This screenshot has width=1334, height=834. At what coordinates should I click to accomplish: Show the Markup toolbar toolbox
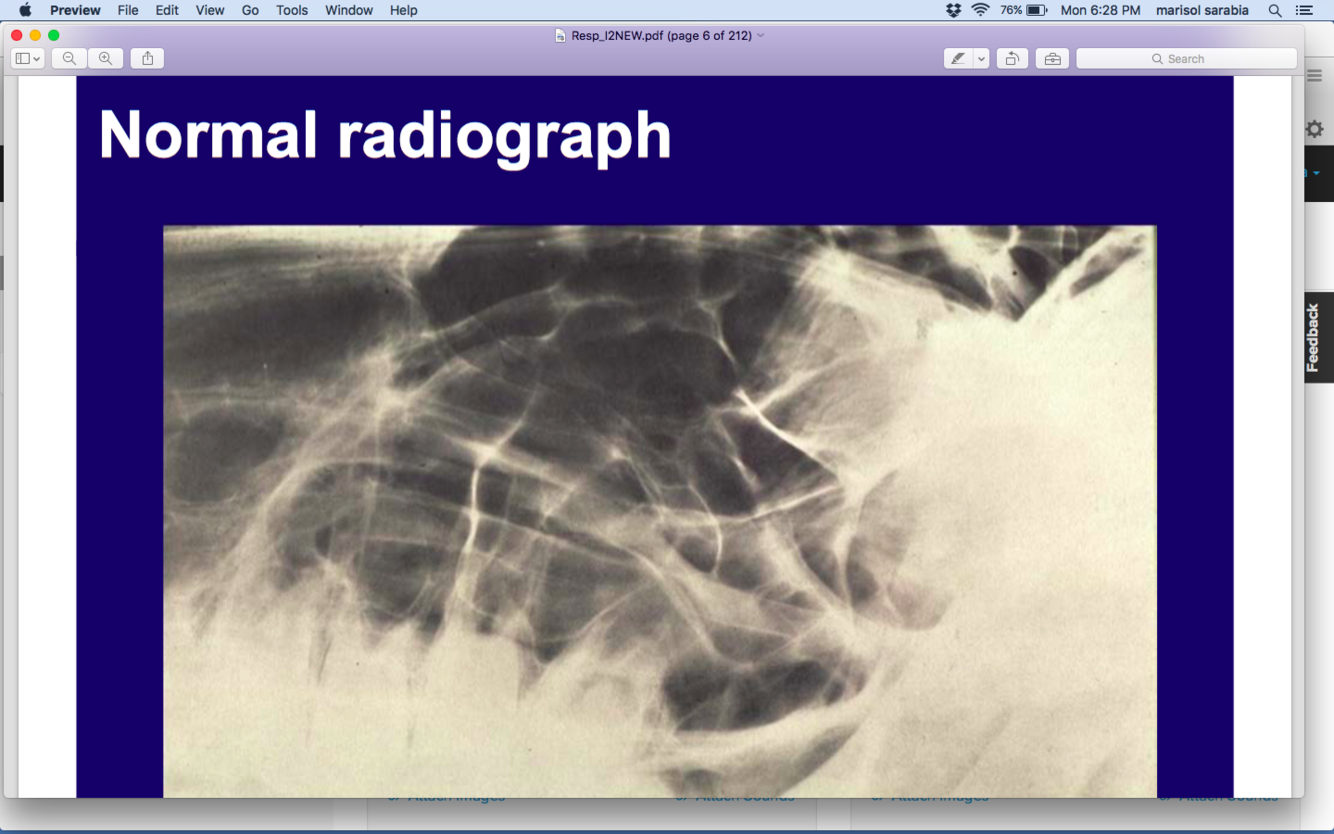click(x=1052, y=59)
